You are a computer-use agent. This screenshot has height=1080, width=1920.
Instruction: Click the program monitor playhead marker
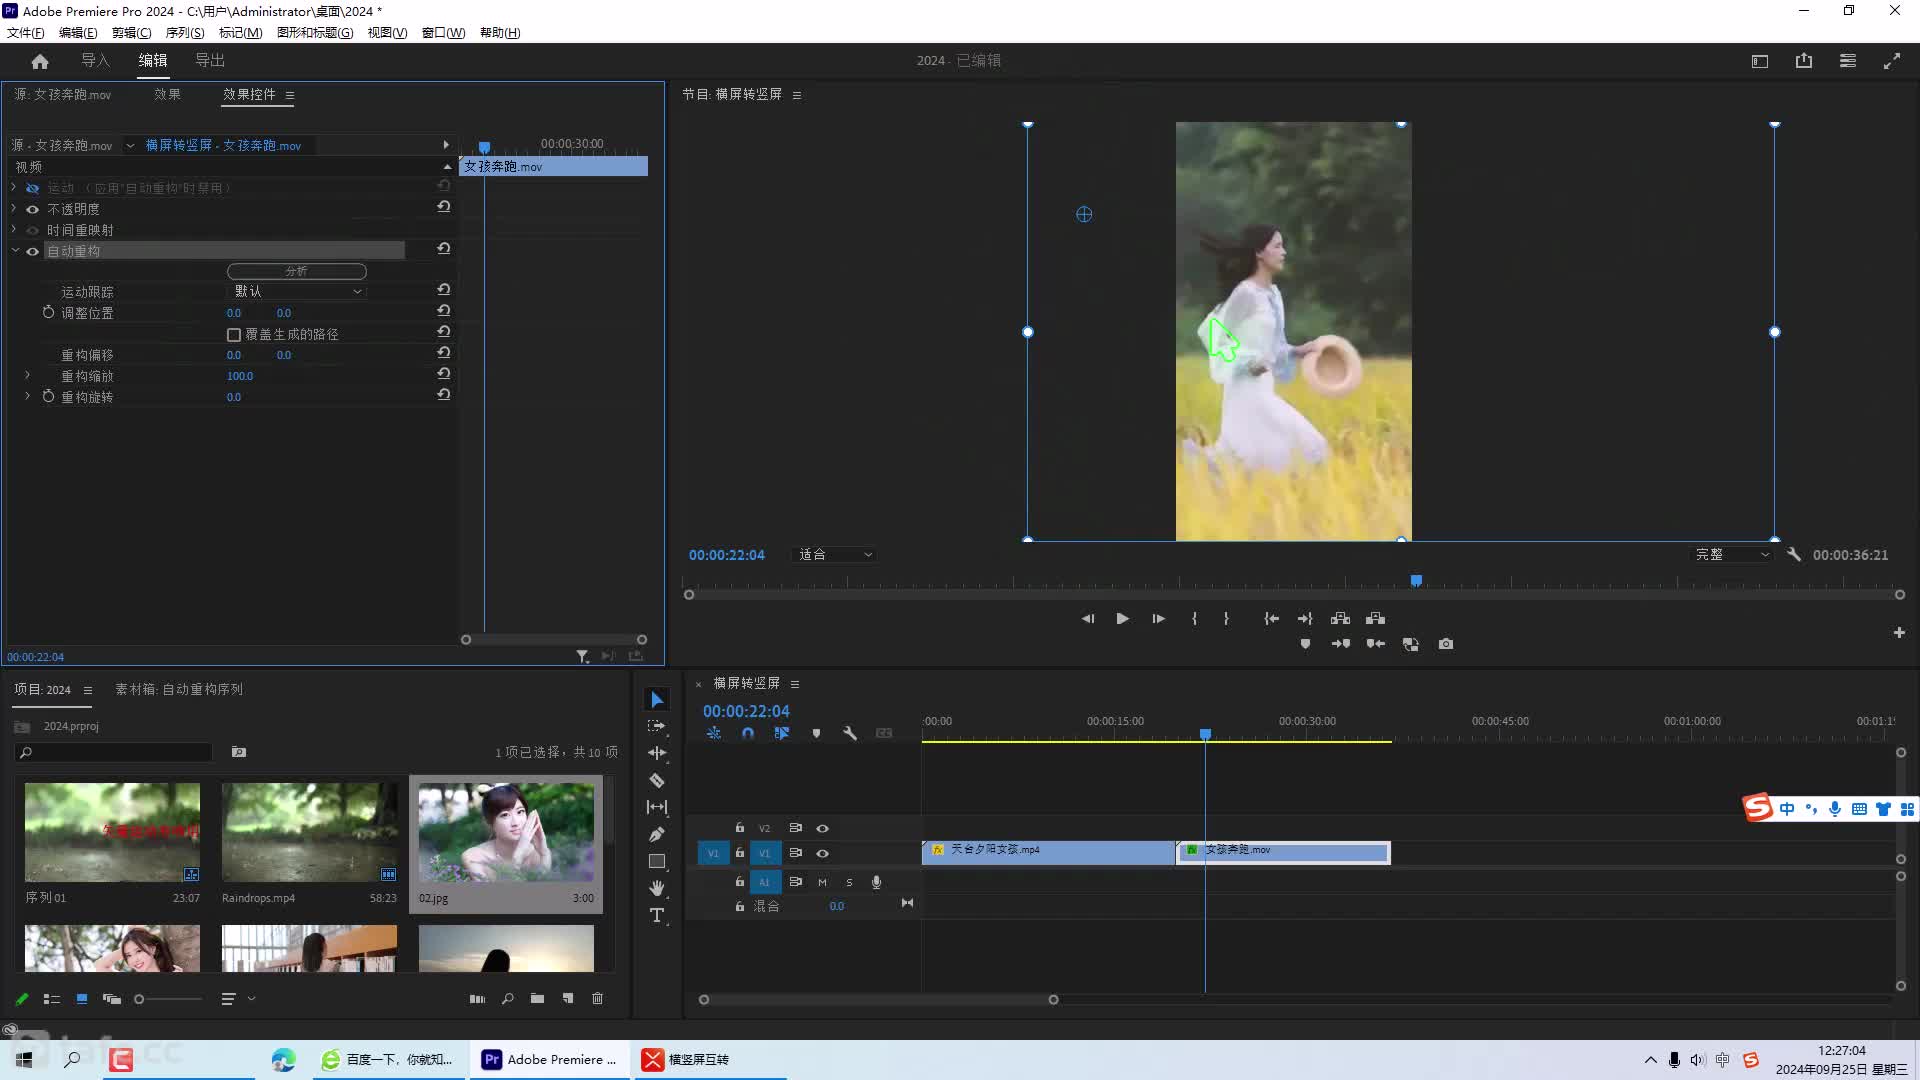coord(1416,580)
